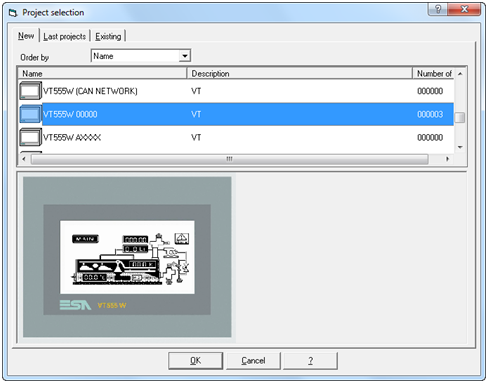
Task: Click the VT555W AXXXX panel icon
Action: (30, 137)
